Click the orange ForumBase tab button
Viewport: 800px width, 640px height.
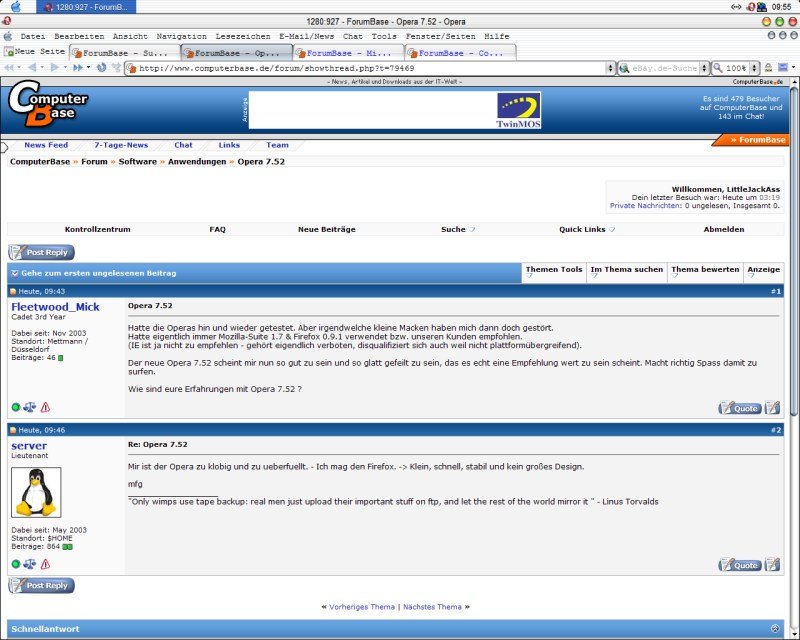pyautogui.click(x=752, y=140)
